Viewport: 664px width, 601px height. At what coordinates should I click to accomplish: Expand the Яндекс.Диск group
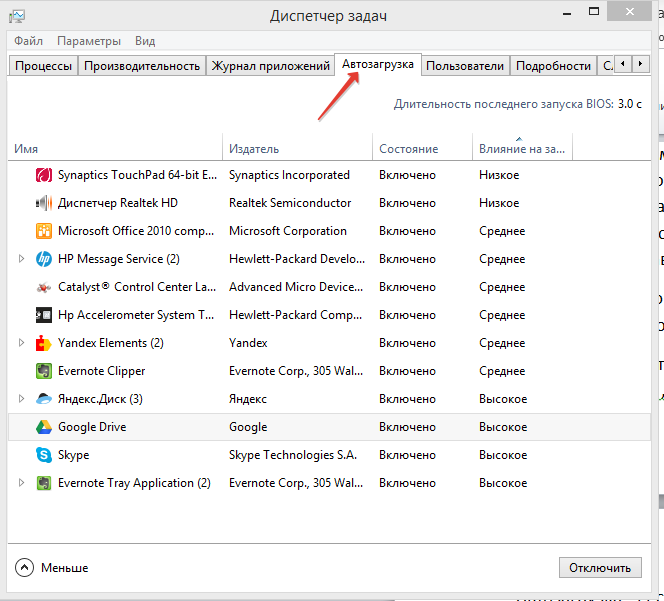21,399
